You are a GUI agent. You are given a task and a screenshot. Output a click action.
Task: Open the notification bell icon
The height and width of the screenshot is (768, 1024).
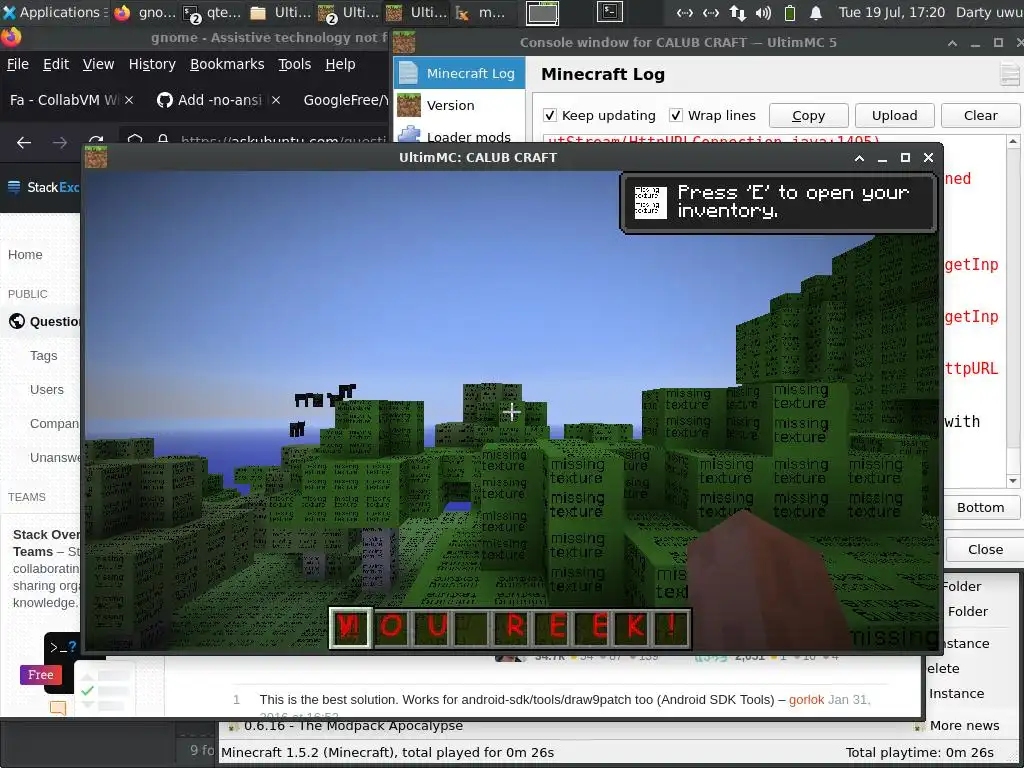tap(816, 12)
